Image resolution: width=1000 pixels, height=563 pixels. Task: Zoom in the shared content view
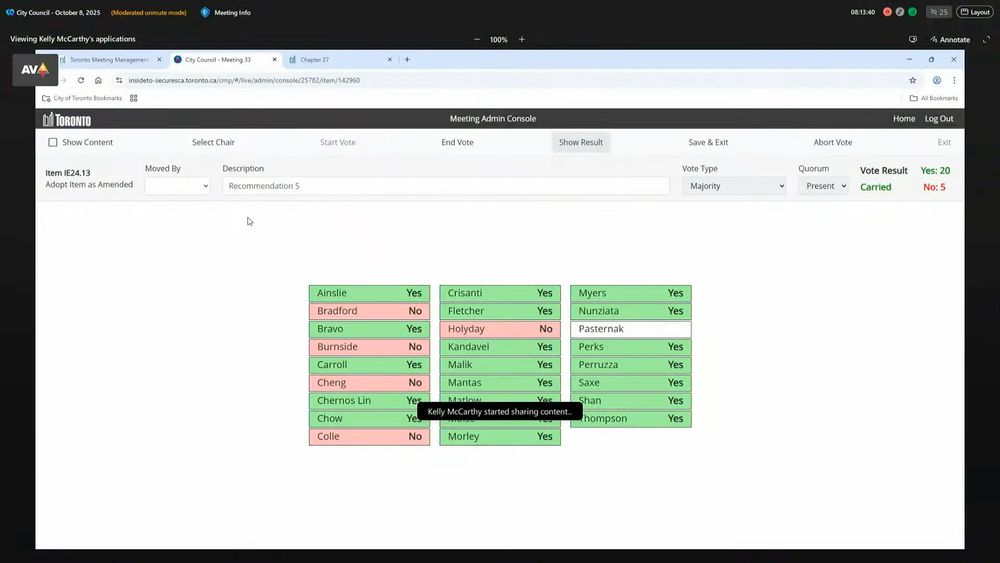[x=522, y=40]
